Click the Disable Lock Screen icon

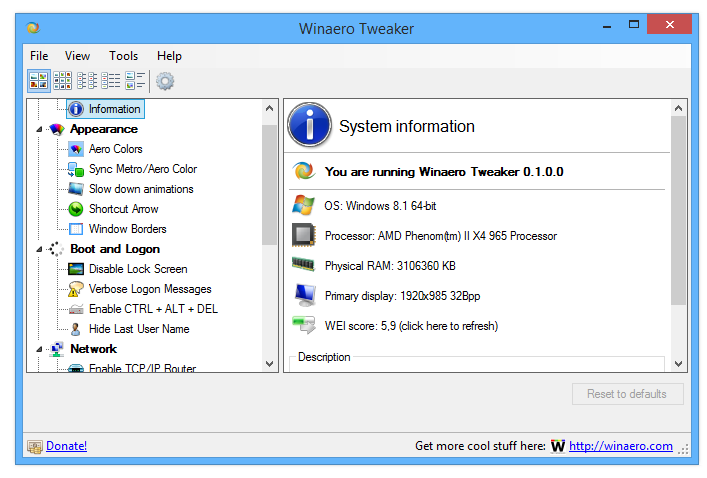click(76, 269)
